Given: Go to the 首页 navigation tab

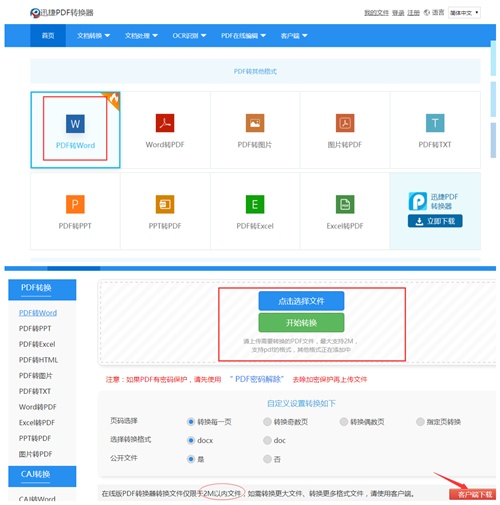Looking at the screenshot, I should 48,35.
